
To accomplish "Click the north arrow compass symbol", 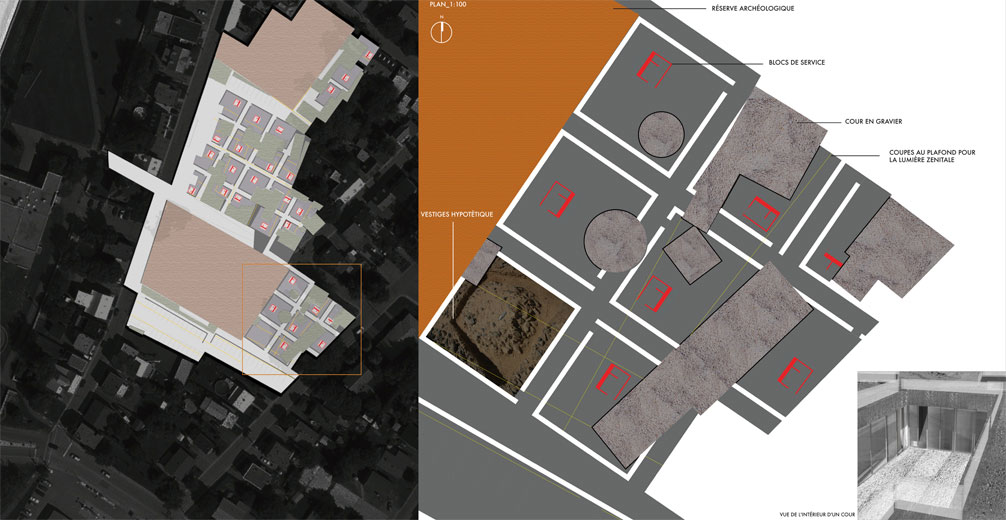I will (439, 32).
